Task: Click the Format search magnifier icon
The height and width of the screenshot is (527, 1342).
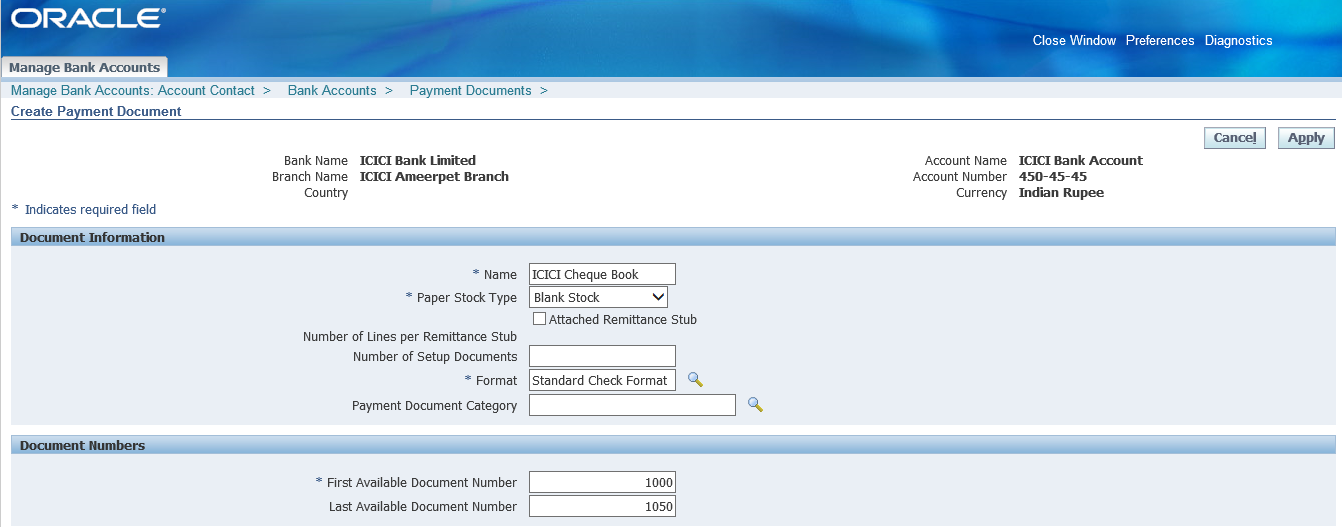Action: point(695,380)
